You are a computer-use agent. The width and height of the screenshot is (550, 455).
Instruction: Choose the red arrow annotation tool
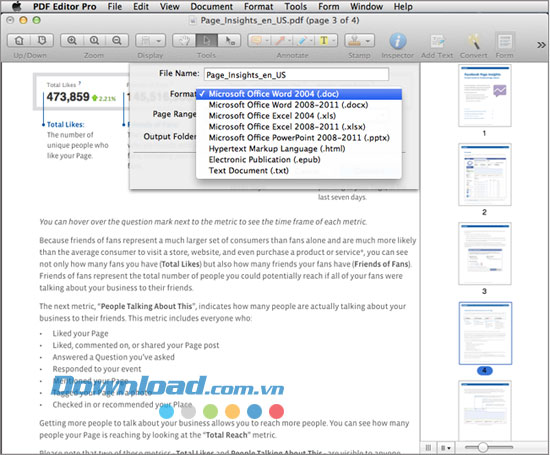280,41
